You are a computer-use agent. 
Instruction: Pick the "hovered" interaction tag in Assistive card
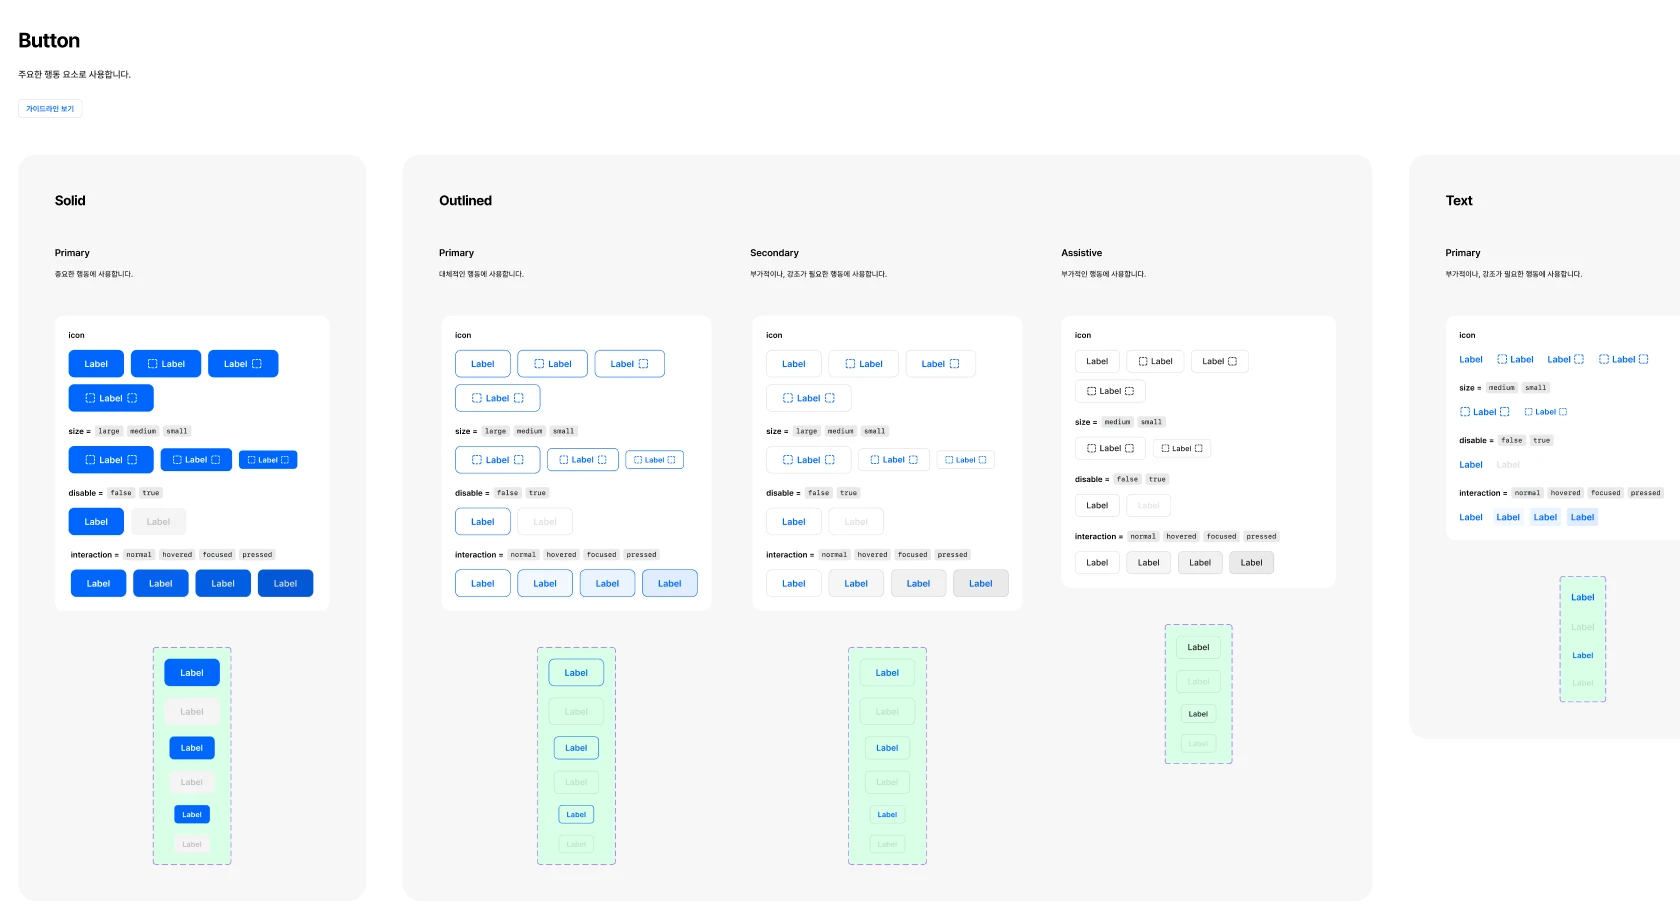(x=1181, y=536)
